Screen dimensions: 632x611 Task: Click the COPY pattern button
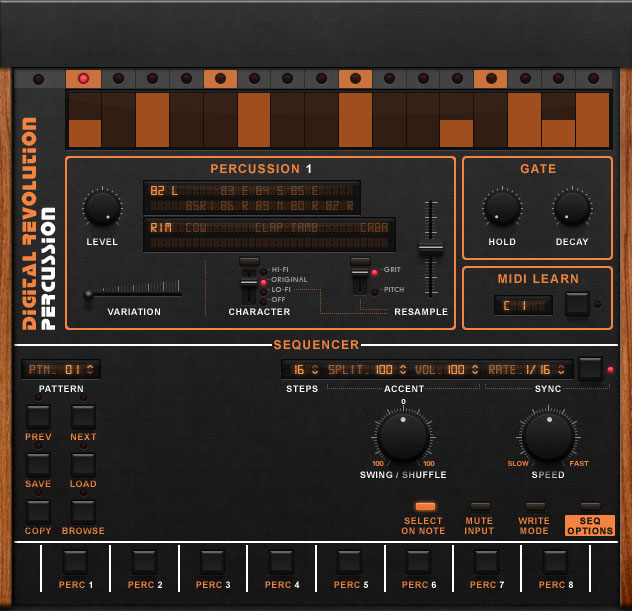pyautogui.click(x=38, y=512)
